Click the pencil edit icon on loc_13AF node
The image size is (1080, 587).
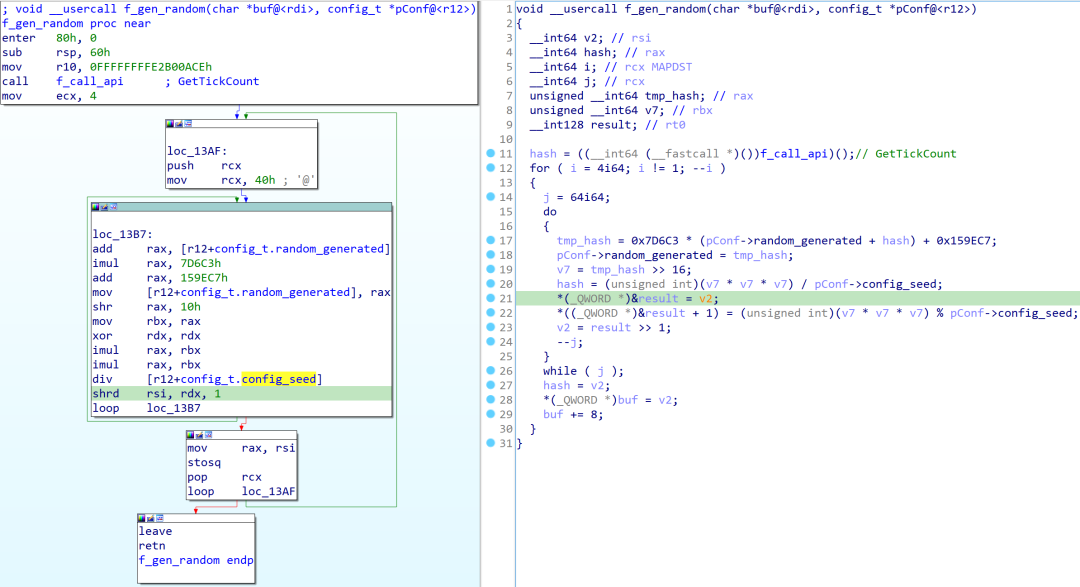180,124
